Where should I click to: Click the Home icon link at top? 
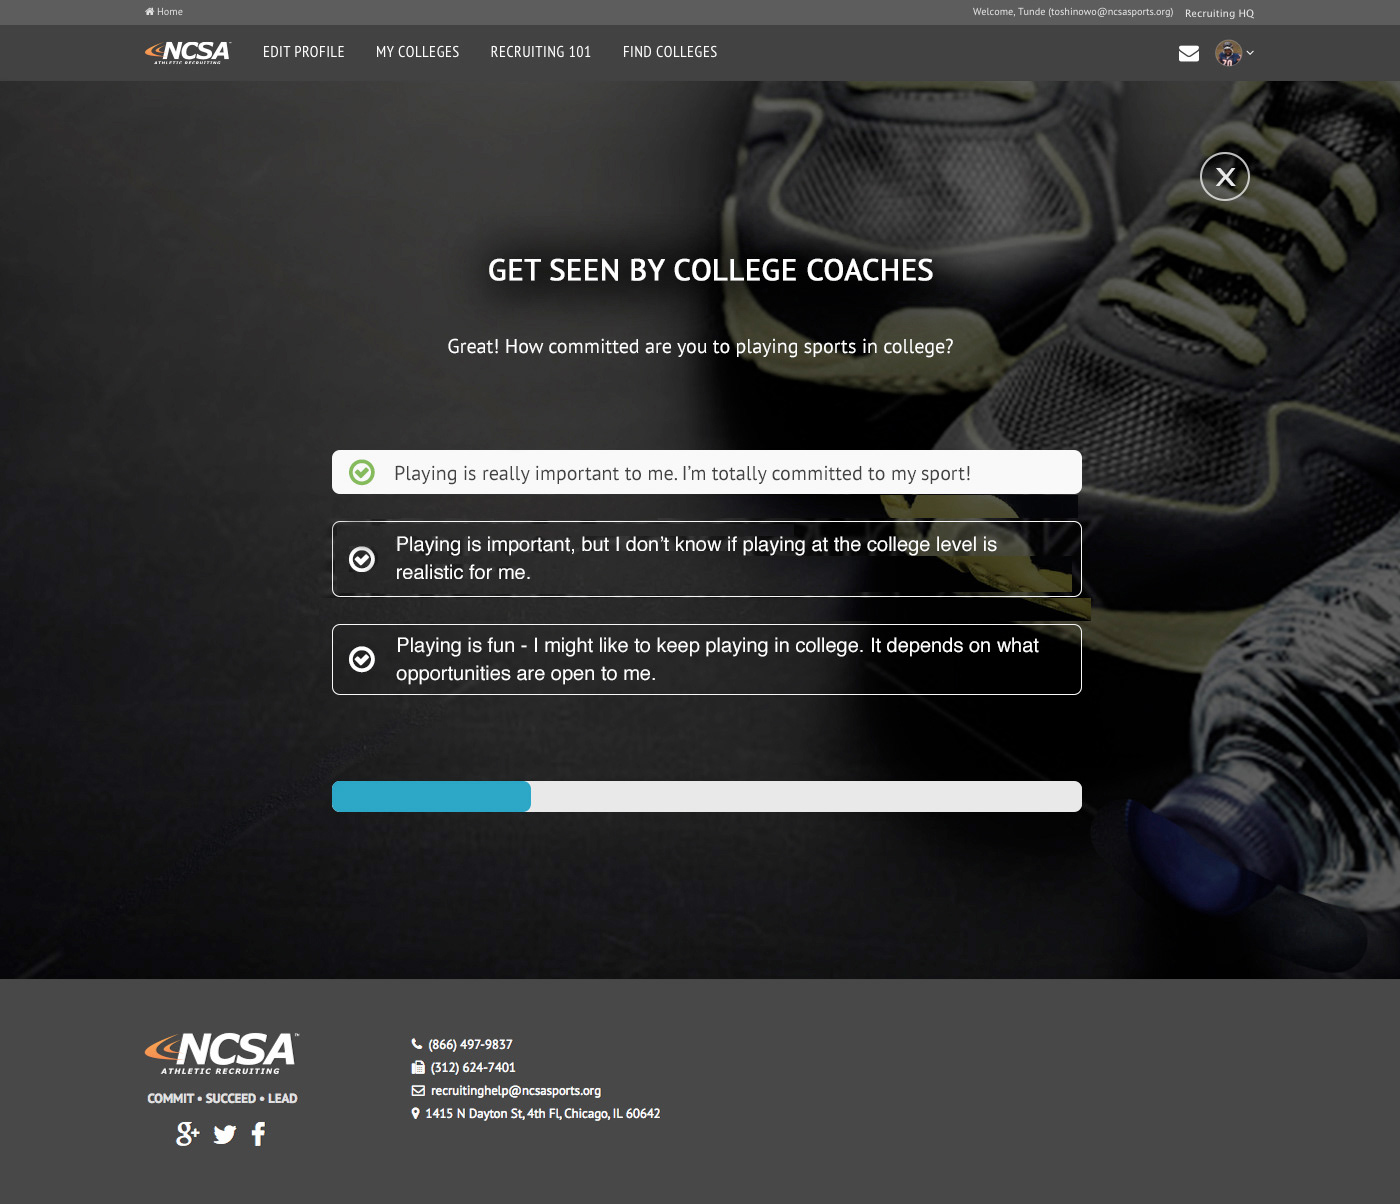[164, 12]
